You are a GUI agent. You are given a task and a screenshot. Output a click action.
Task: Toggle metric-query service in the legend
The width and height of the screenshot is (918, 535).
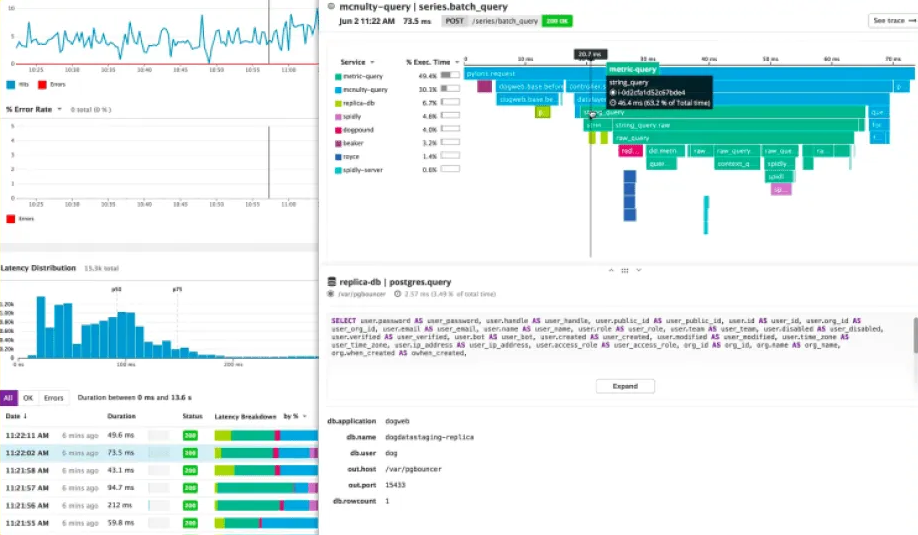pos(359,76)
